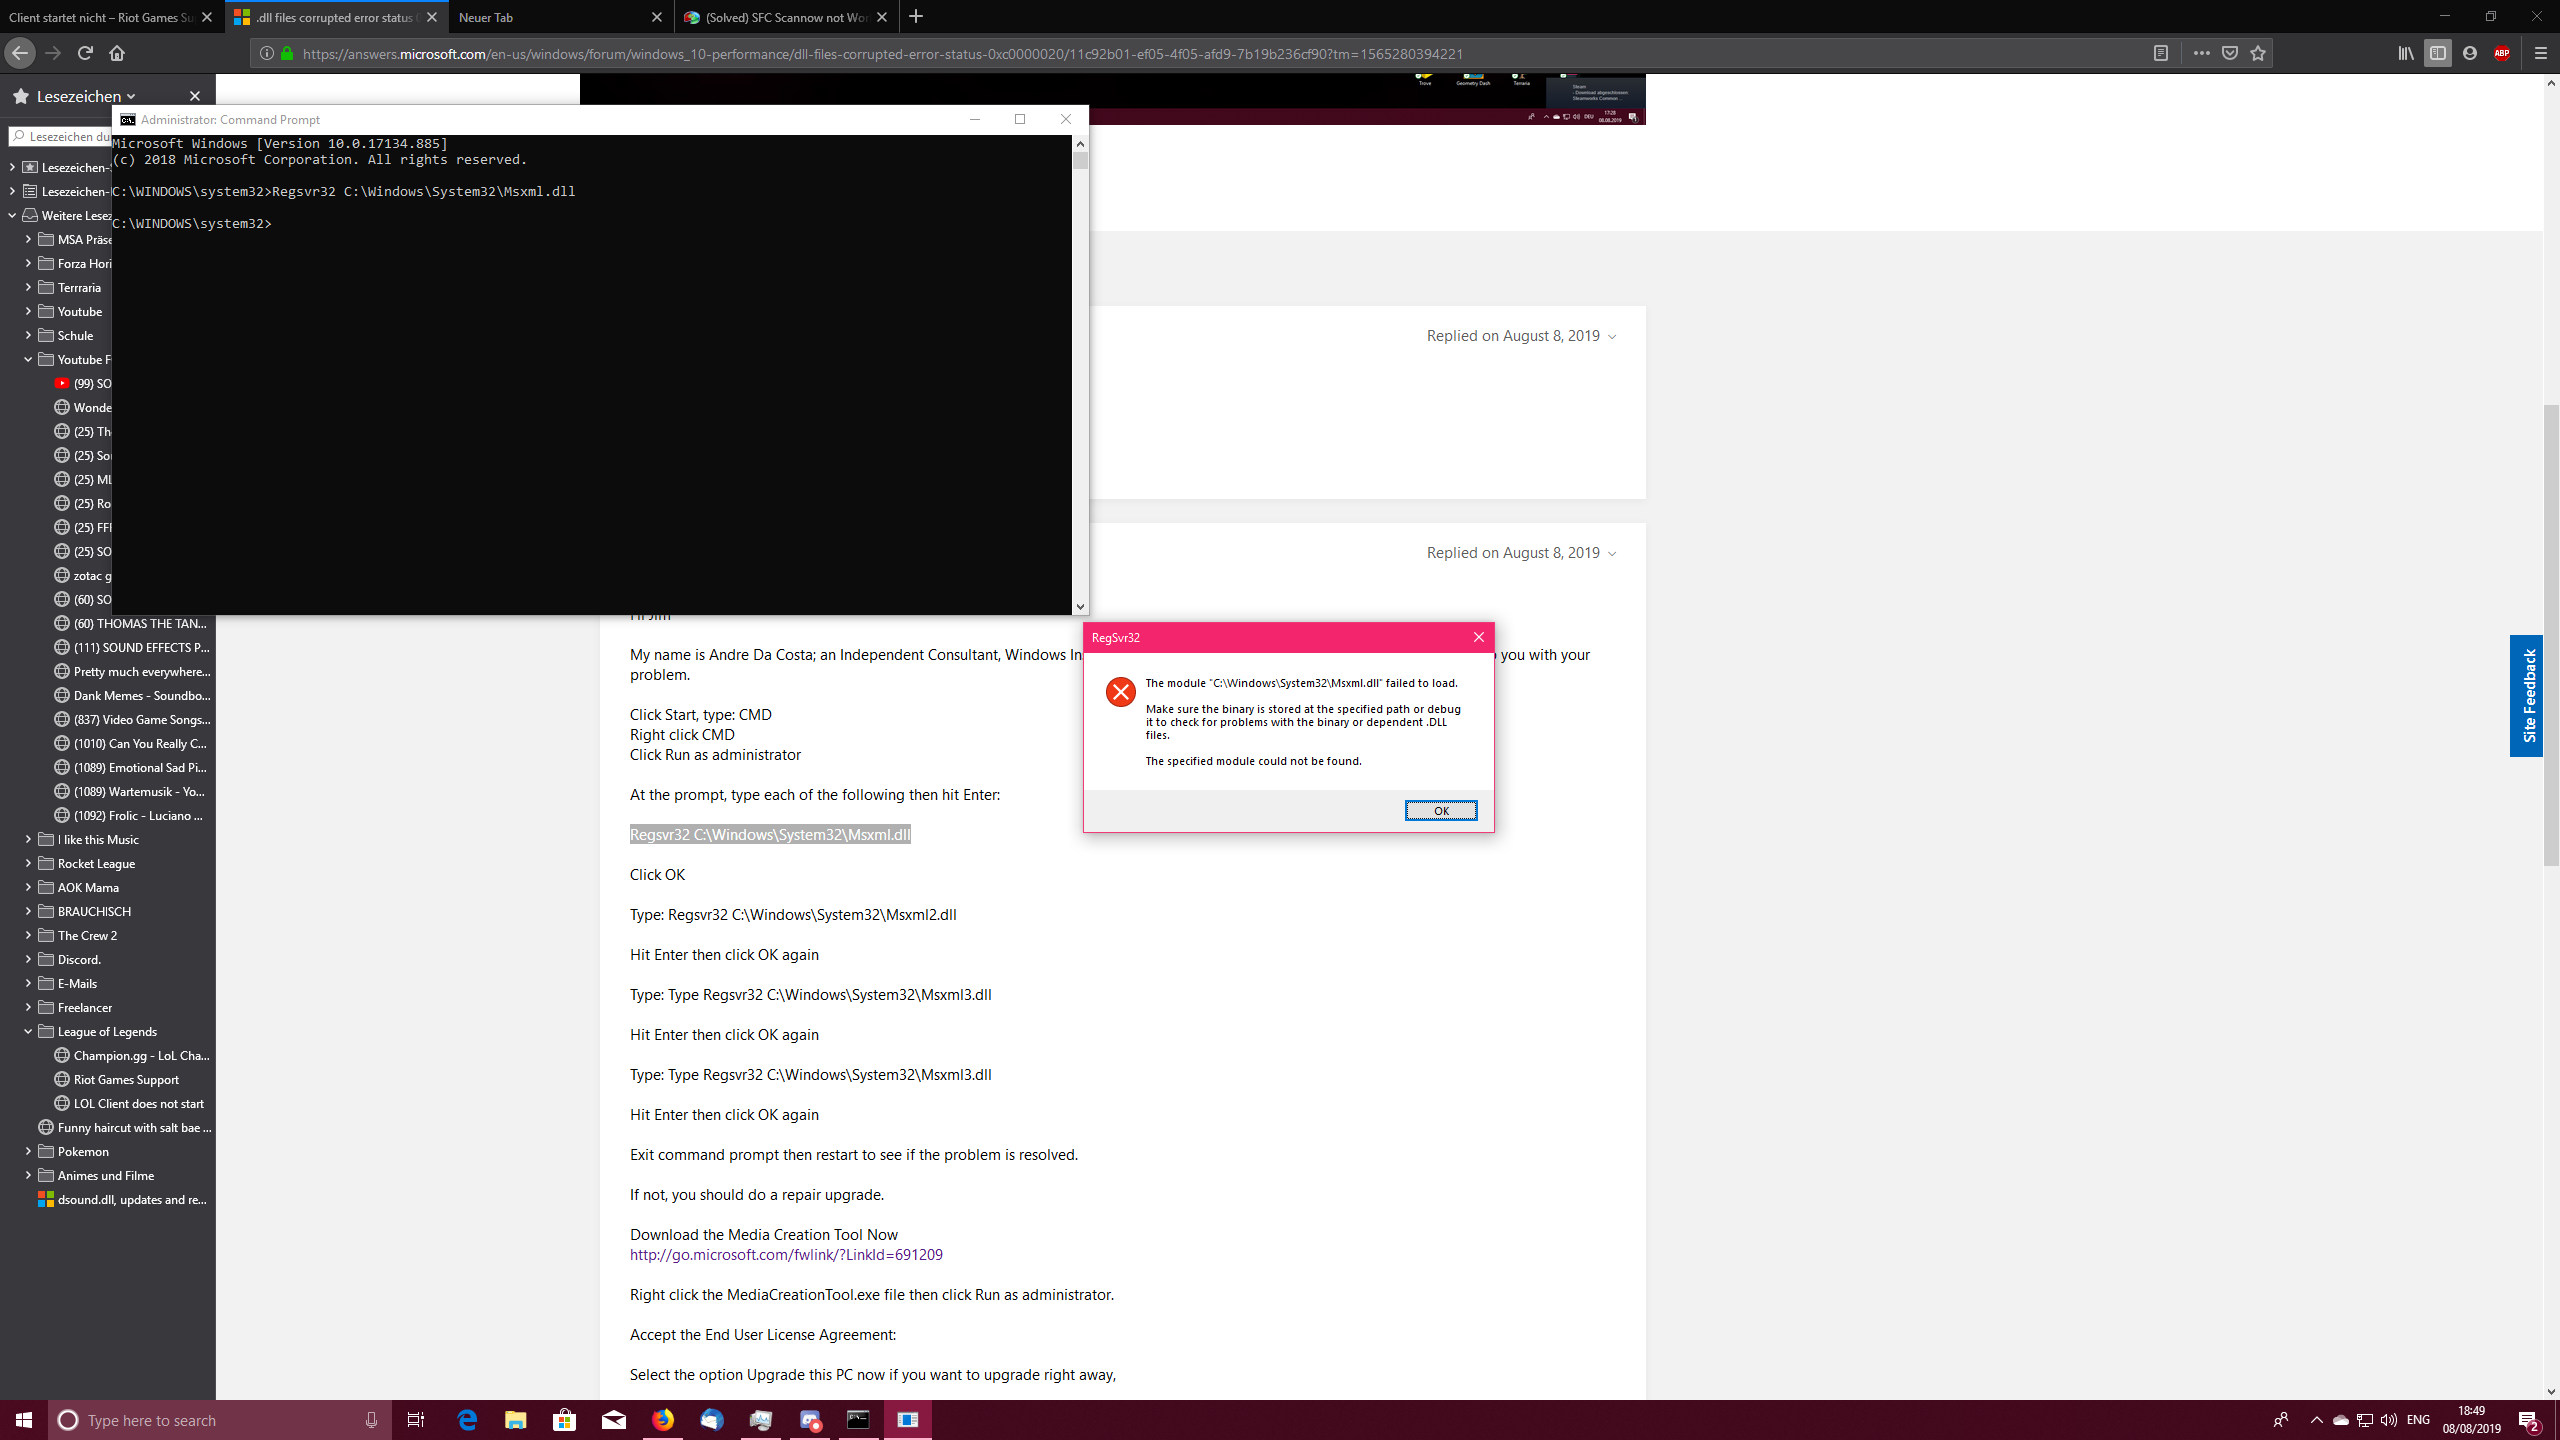Viewport: 2560px width, 1440px height.
Task: Toggle the sidebar view button
Action: tap(2437, 53)
